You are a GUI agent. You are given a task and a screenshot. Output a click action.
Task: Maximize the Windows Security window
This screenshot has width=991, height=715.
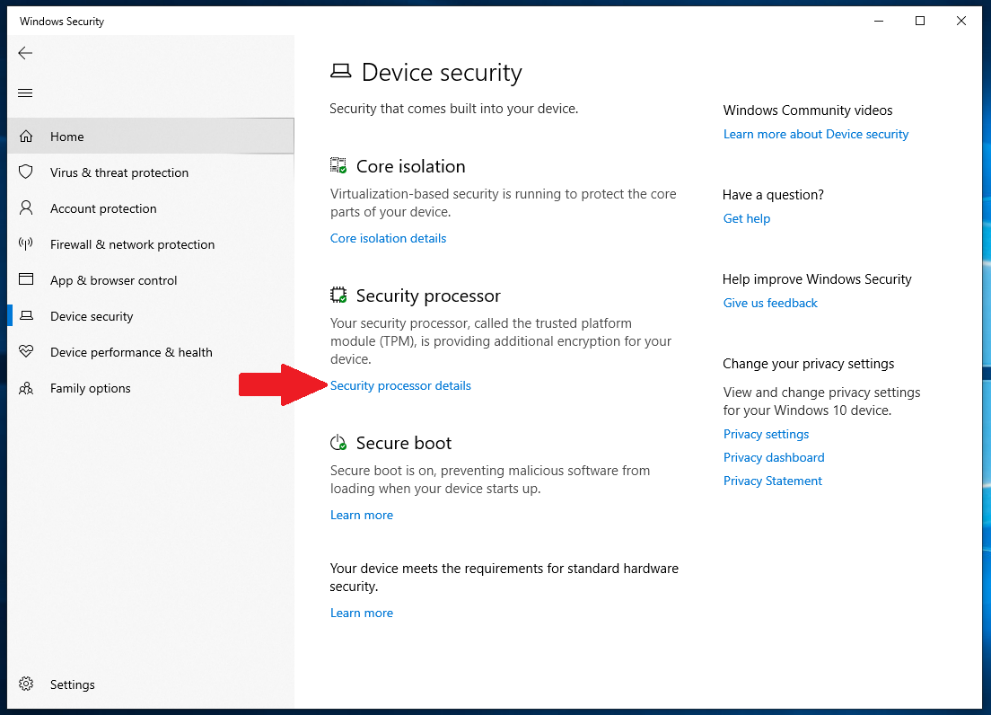(x=920, y=21)
